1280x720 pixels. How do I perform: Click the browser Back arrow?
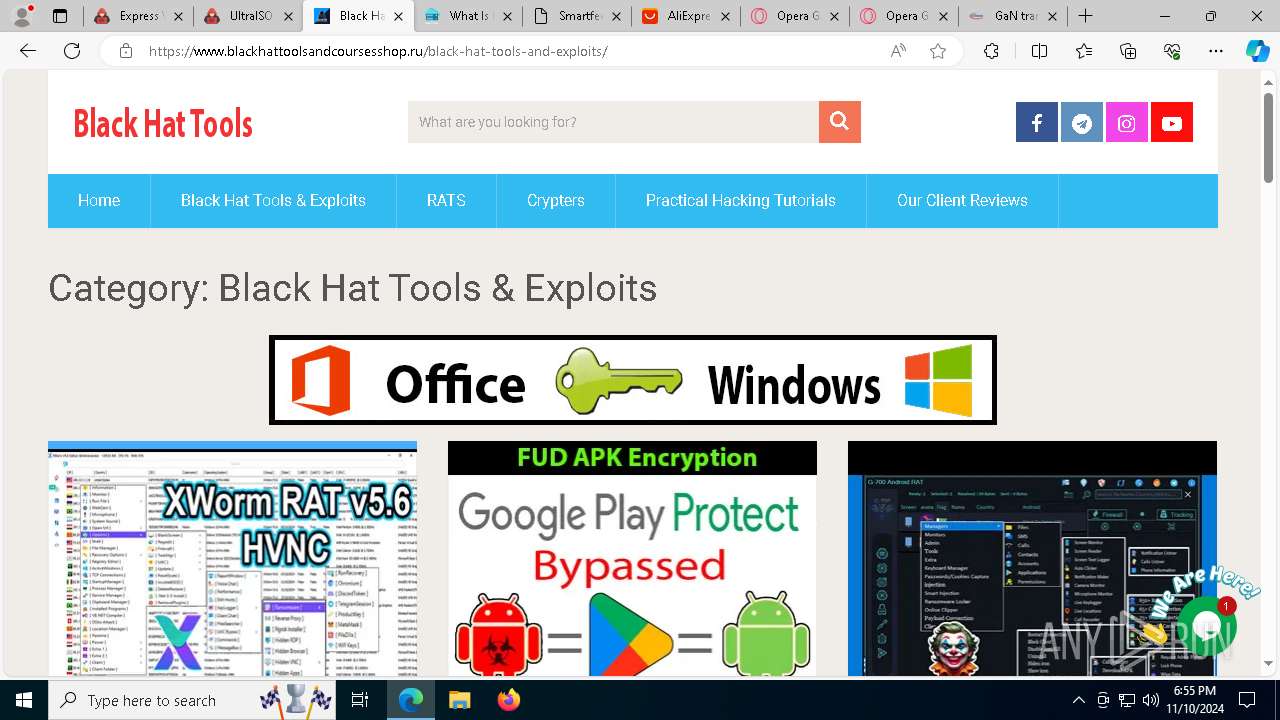pos(28,51)
